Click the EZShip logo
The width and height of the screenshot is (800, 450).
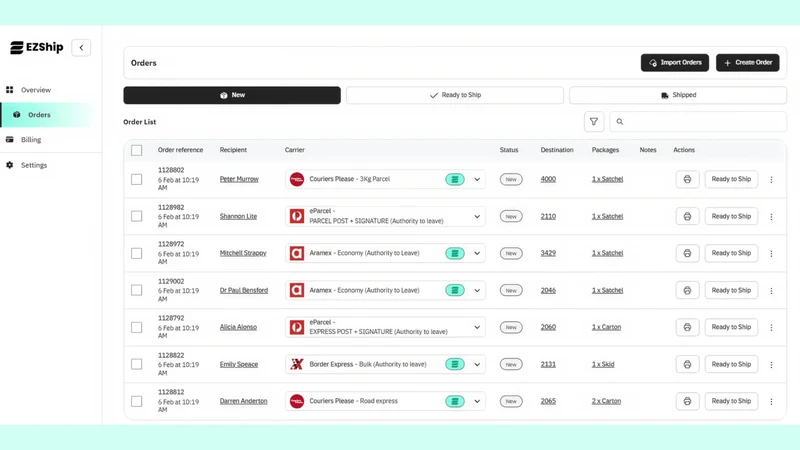pyautogui.click(x=37, y=47)
